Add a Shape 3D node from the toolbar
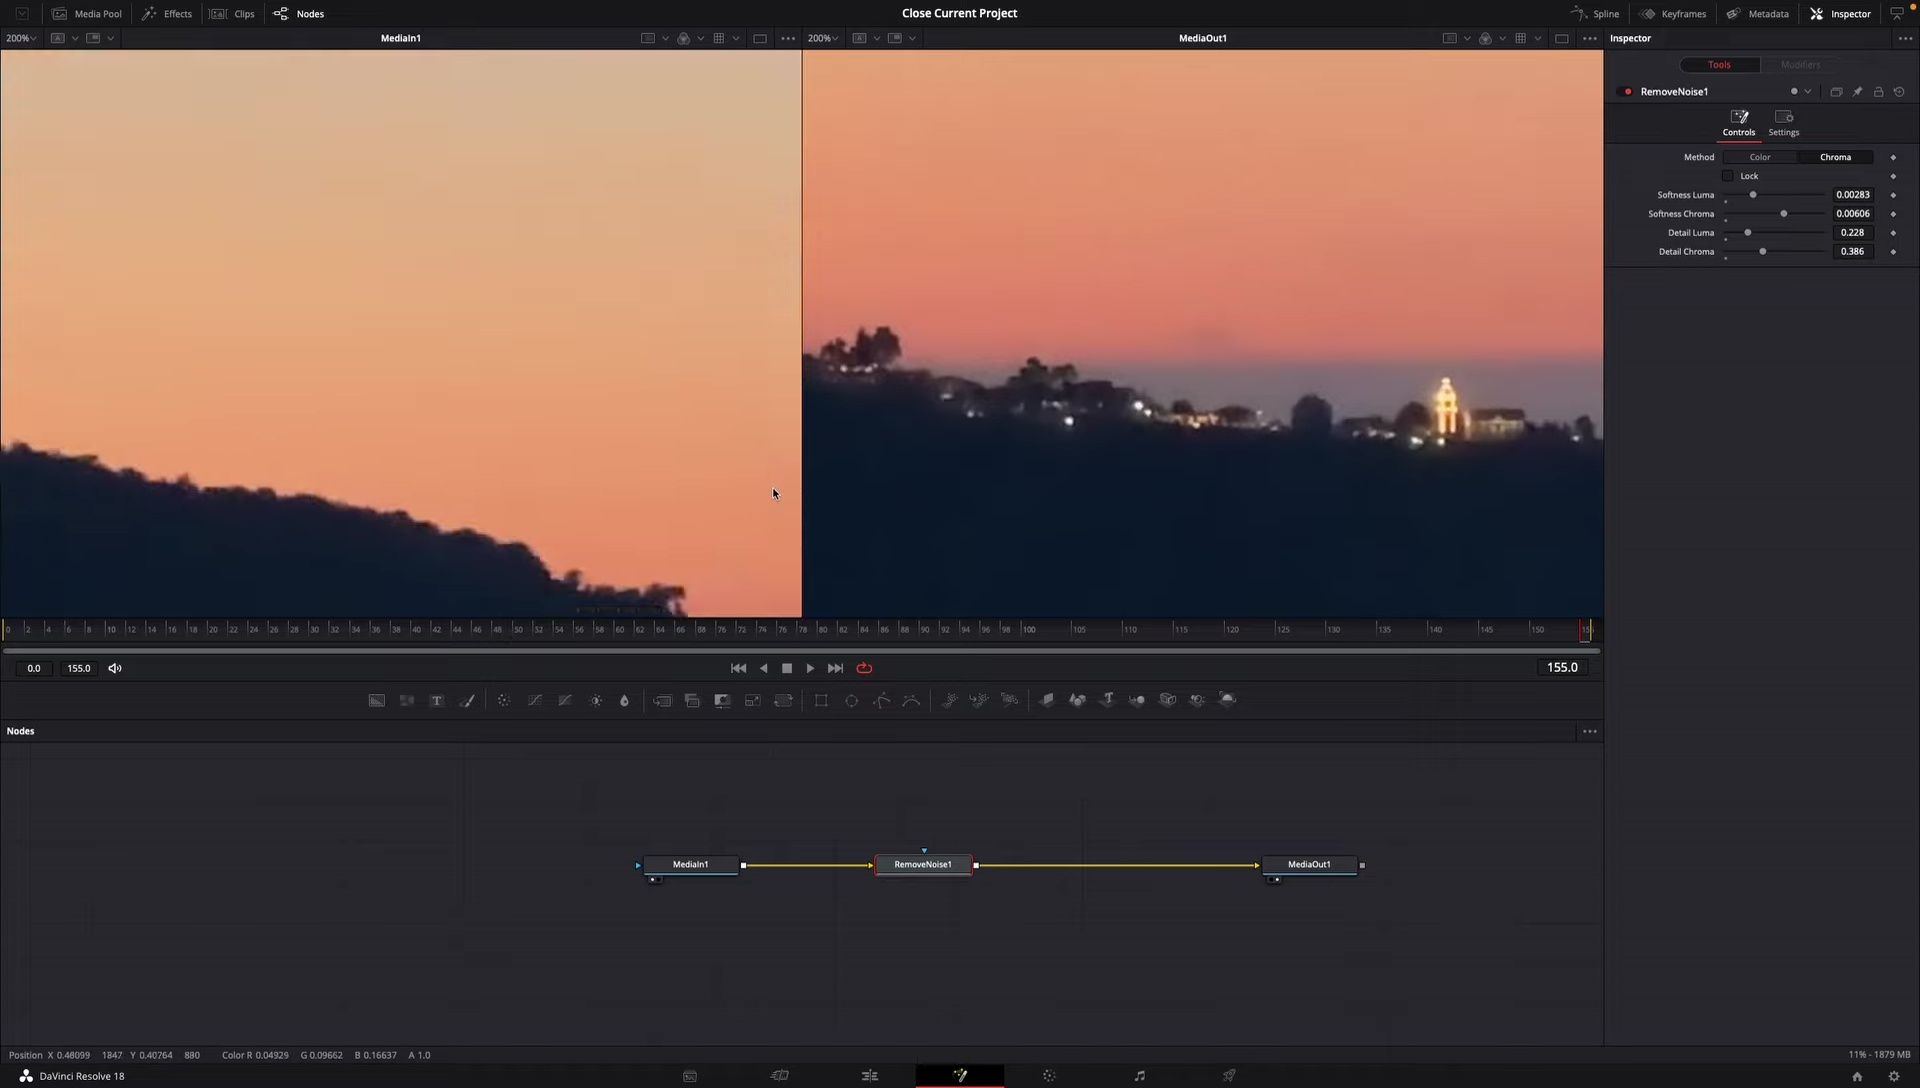This screenshot has width=1920, height=1088. pyautogui.click(x=1077, y=701)
